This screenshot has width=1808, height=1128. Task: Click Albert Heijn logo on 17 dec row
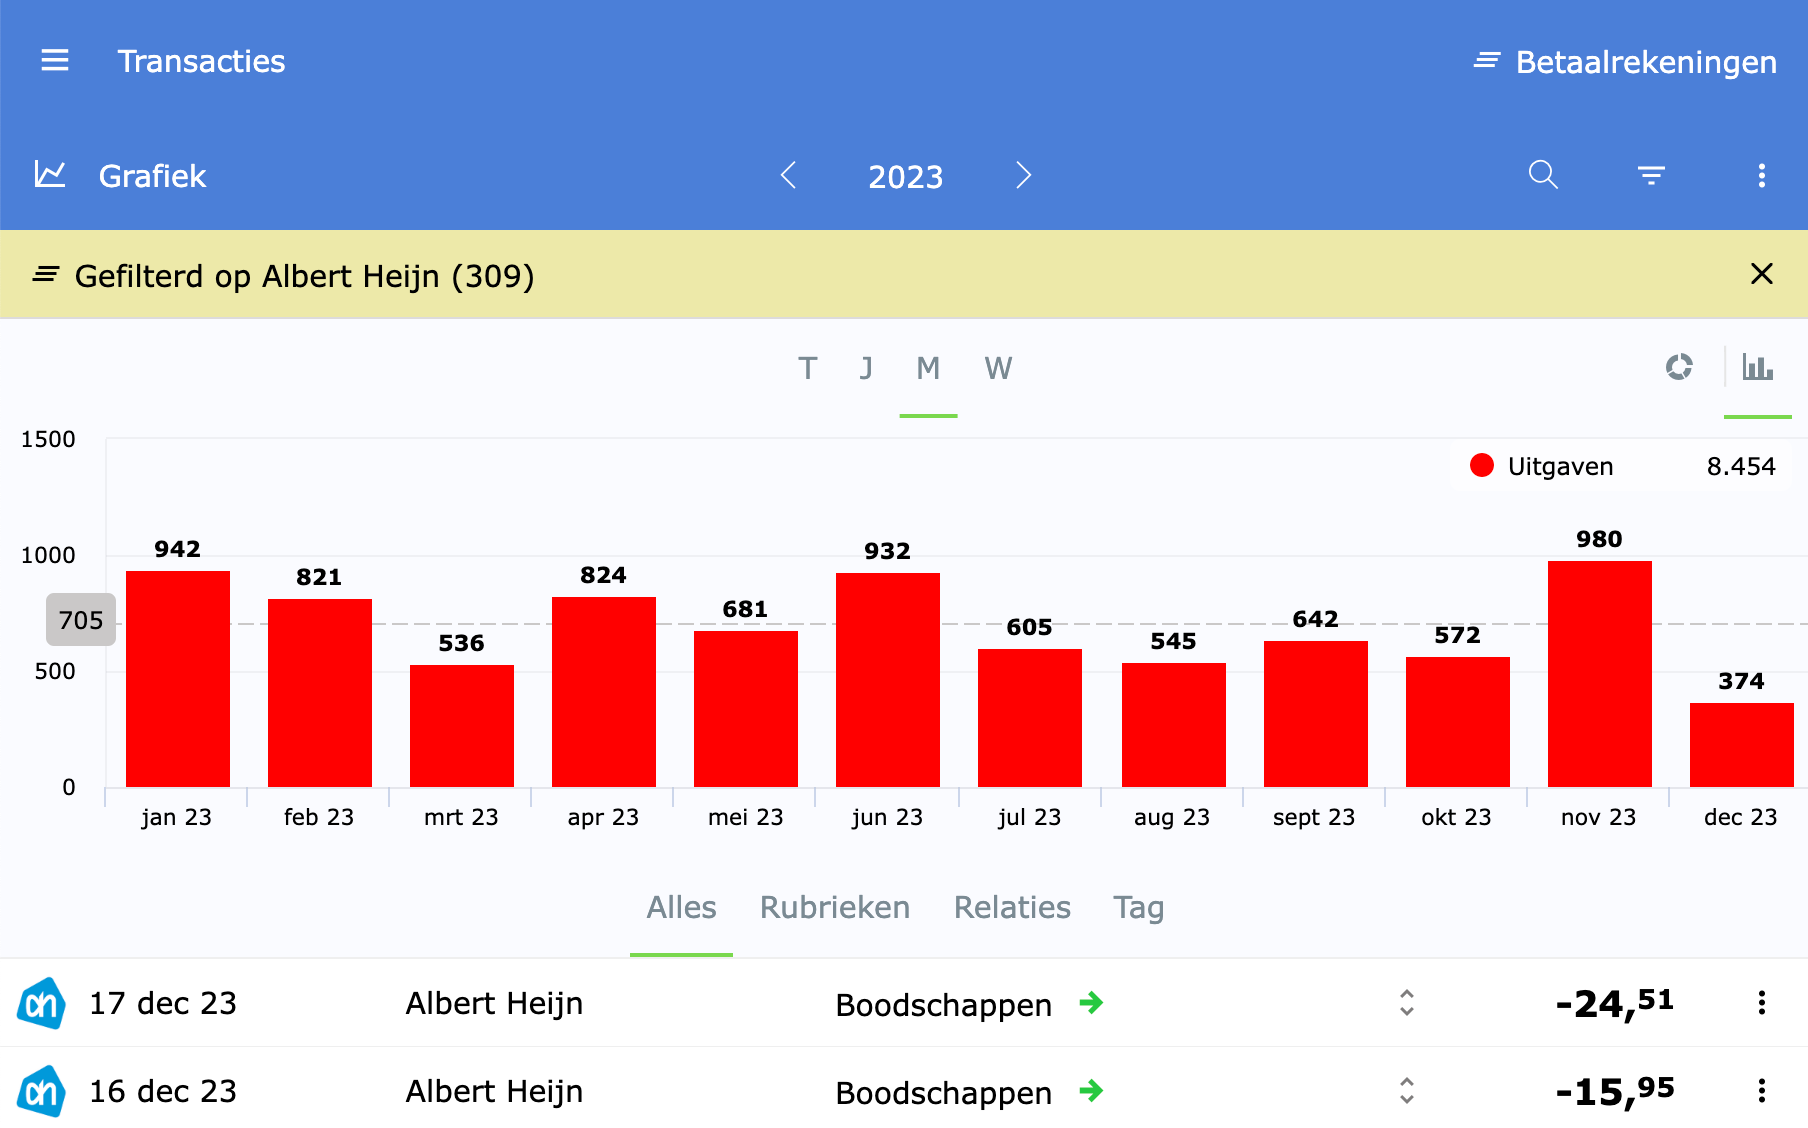[42, 1003]
